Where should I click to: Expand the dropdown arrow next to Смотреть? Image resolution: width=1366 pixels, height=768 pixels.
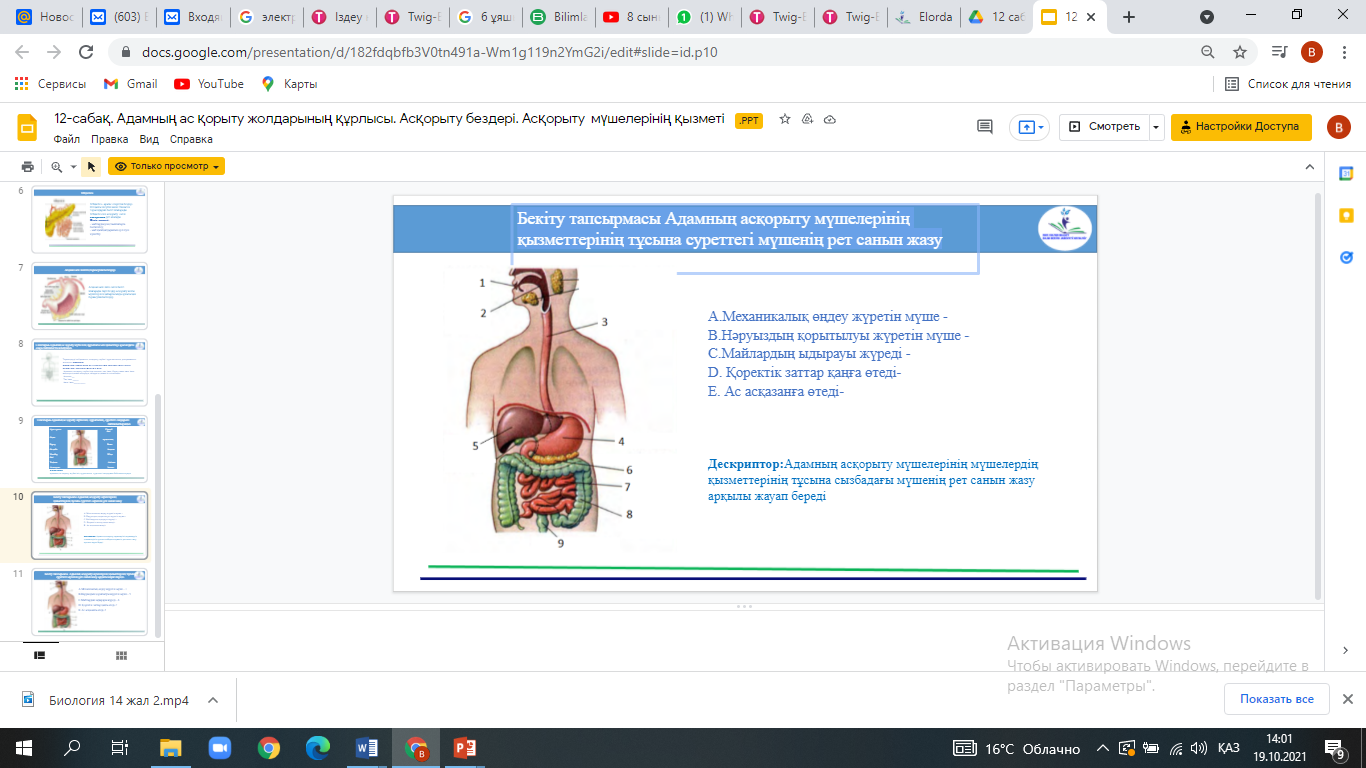[1157, 127]
